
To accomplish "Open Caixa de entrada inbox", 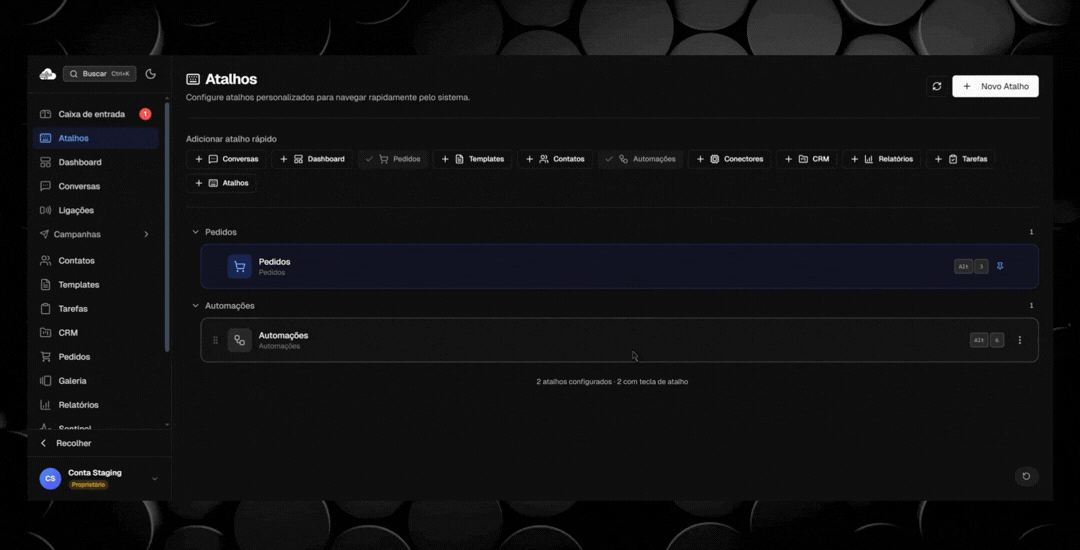I will pos(95,114).
